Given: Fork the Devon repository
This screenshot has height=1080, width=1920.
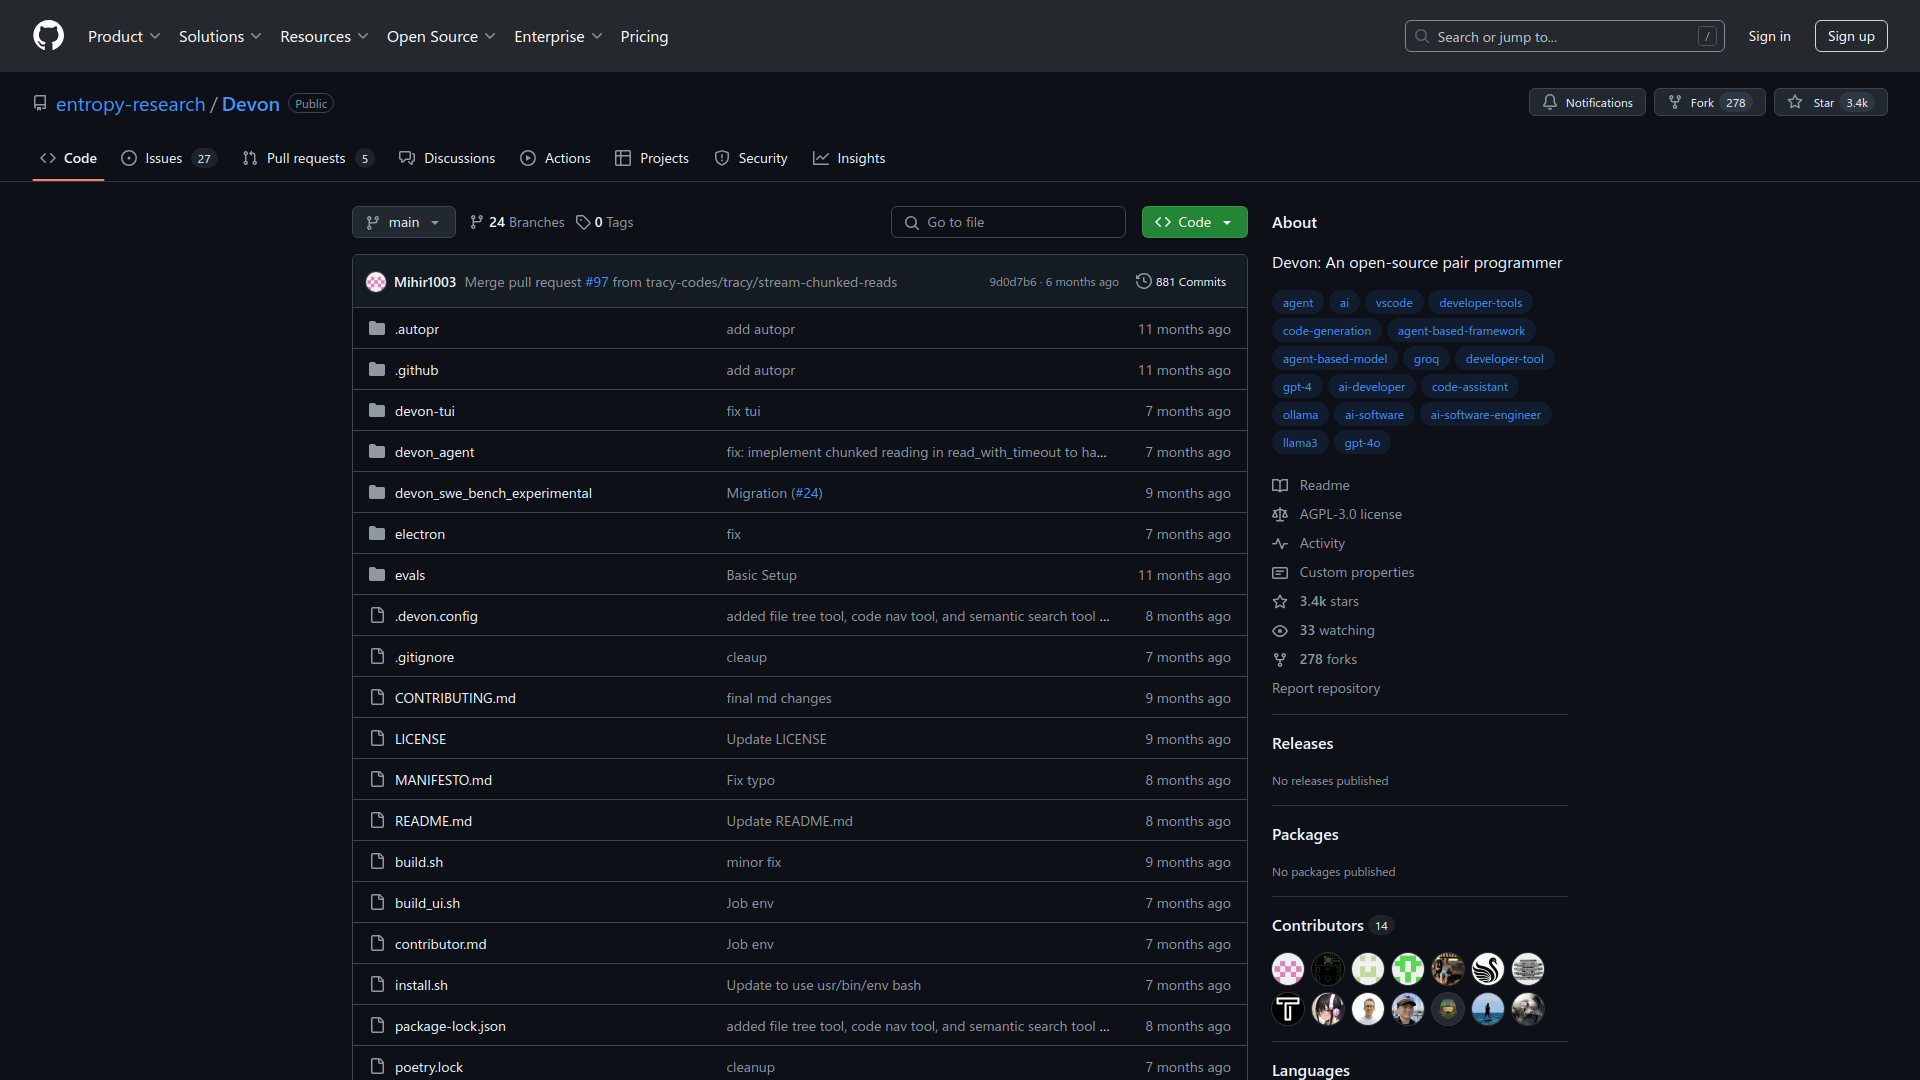Looking at the screenshot, I should 1709,102.
